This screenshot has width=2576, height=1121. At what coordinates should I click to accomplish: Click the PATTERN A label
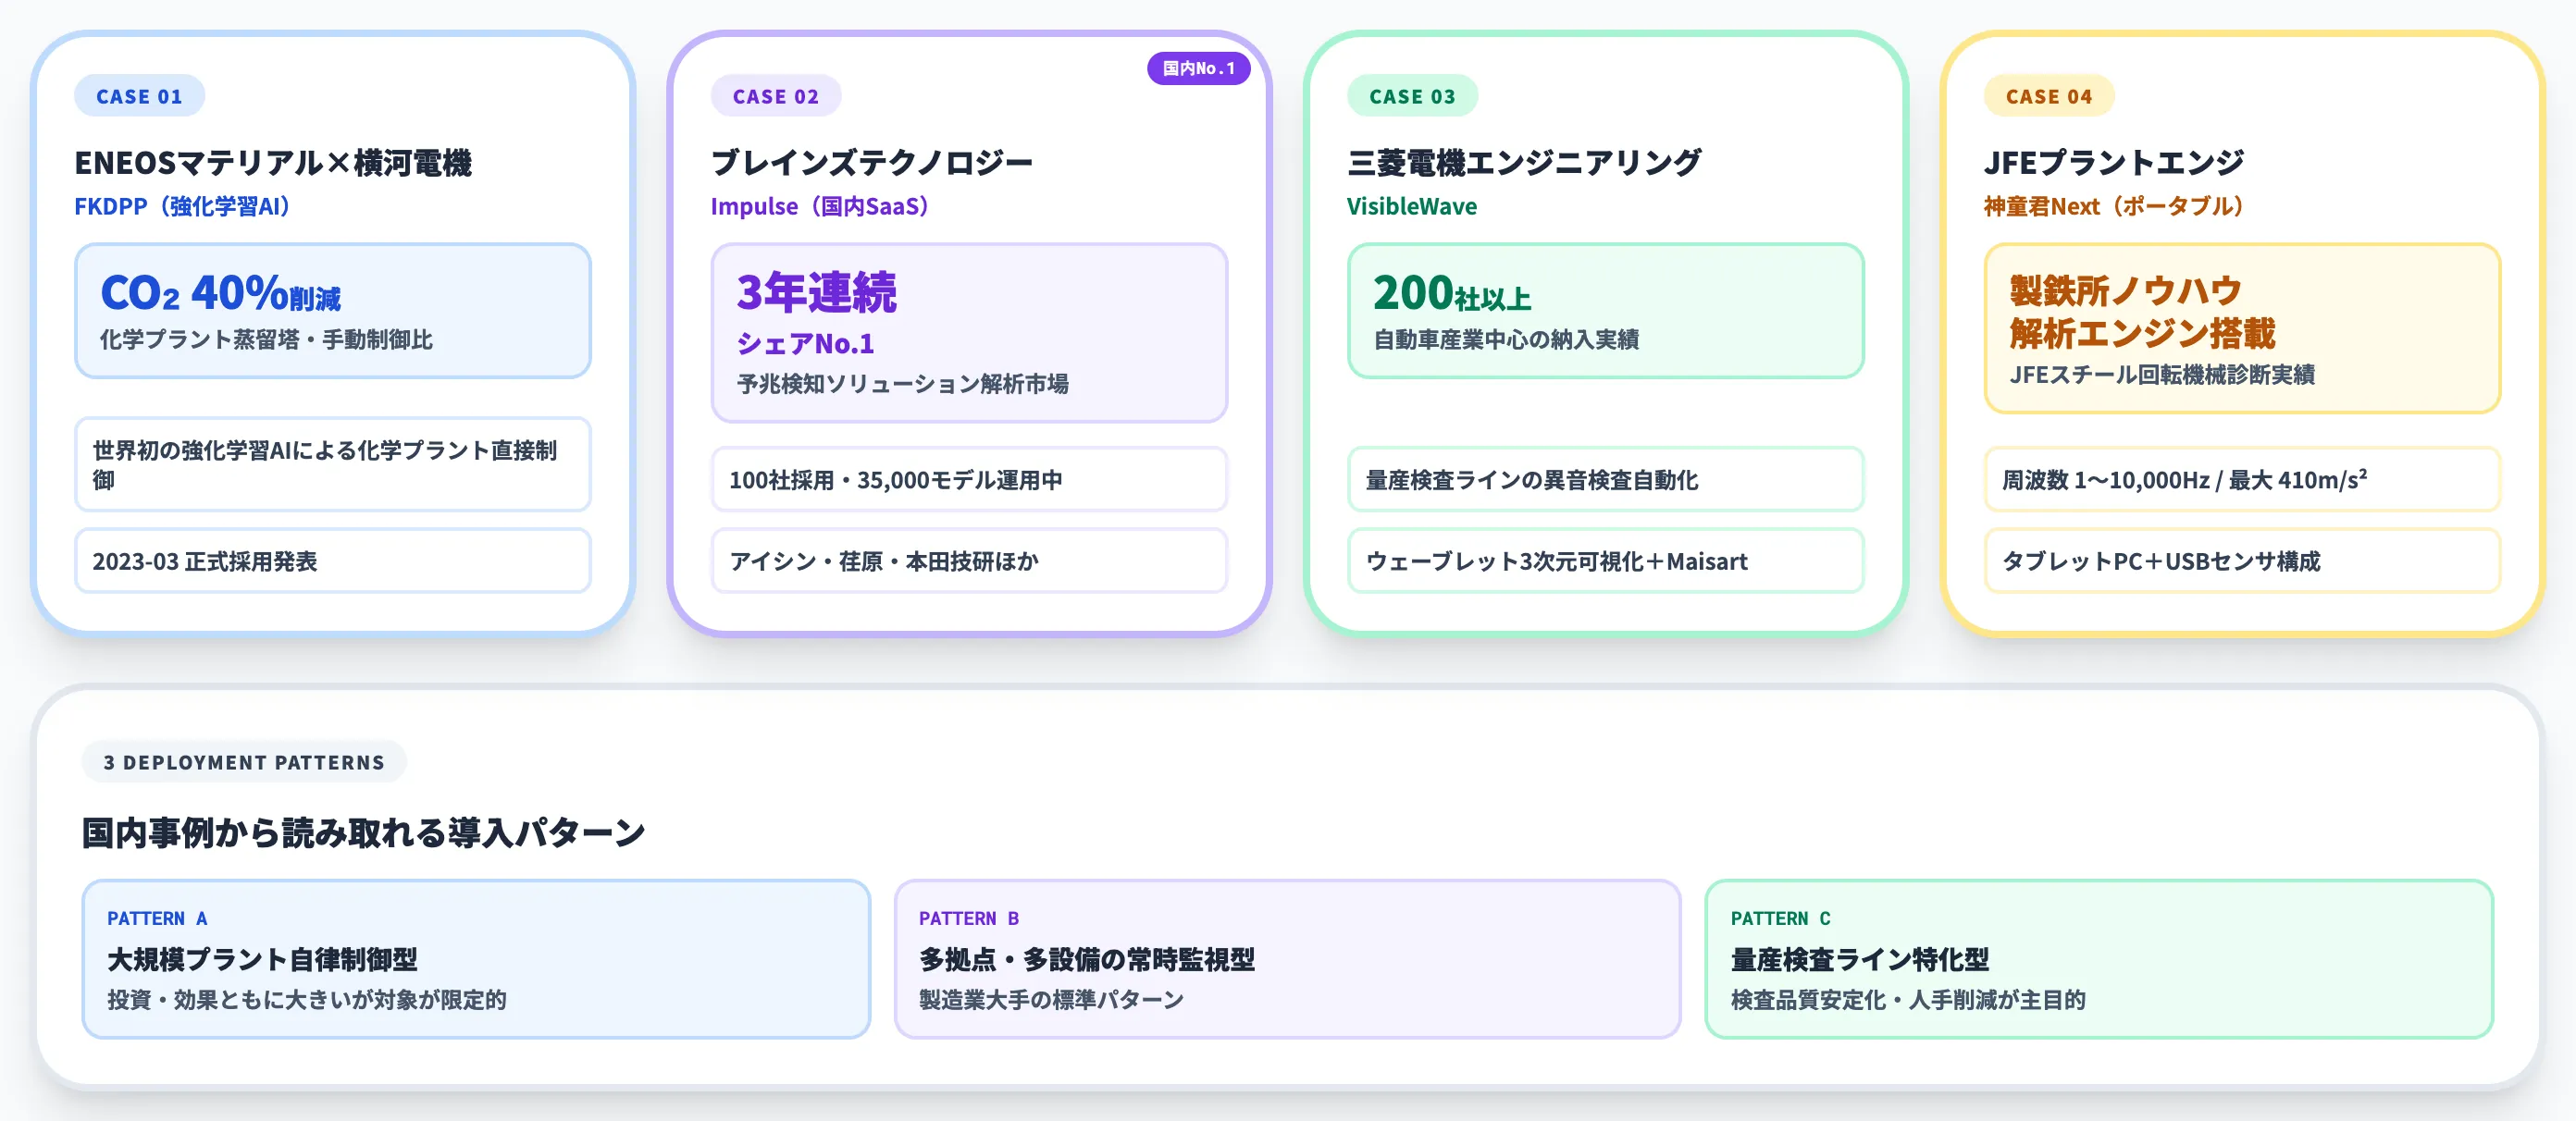tap(157, 918)
